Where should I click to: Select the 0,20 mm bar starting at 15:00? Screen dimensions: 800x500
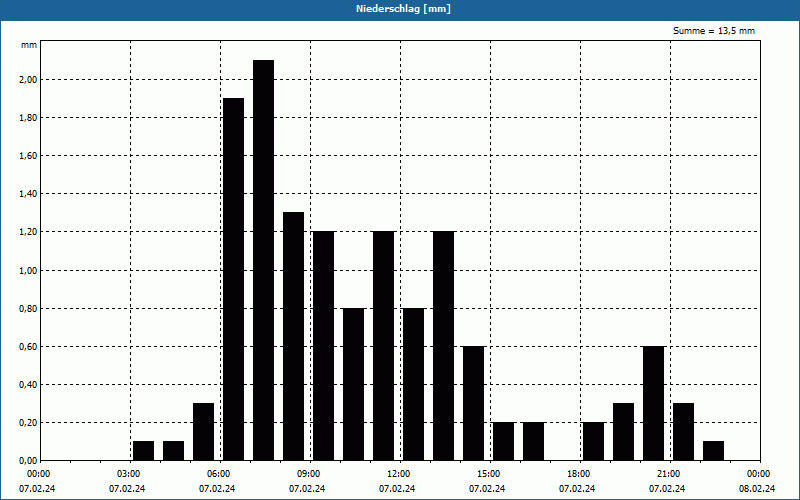[x=504, y=441]
